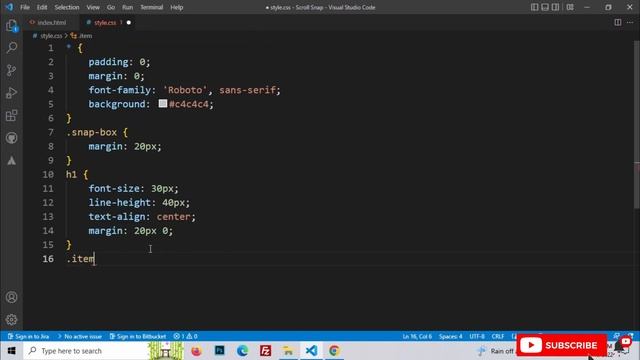The image size is (640, 360).
Task: Open the UTF-8 encoding selector
Action: [x=477, y=336]
